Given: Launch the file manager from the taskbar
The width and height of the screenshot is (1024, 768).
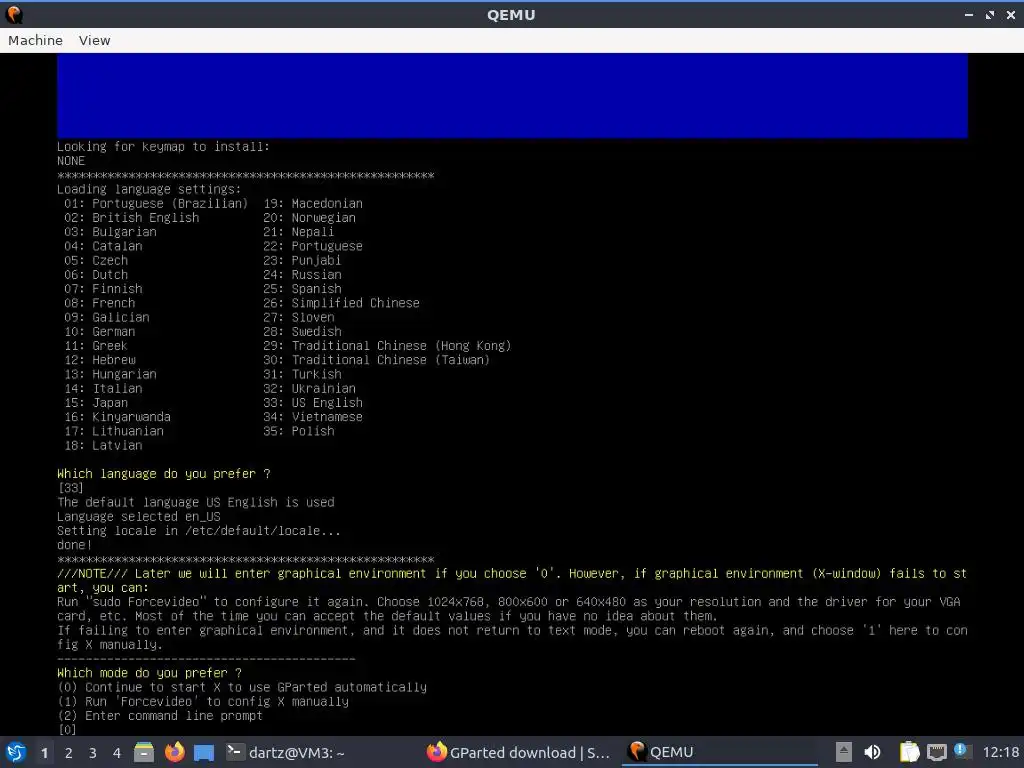Looking at the screenshot, I should [144, 752].
